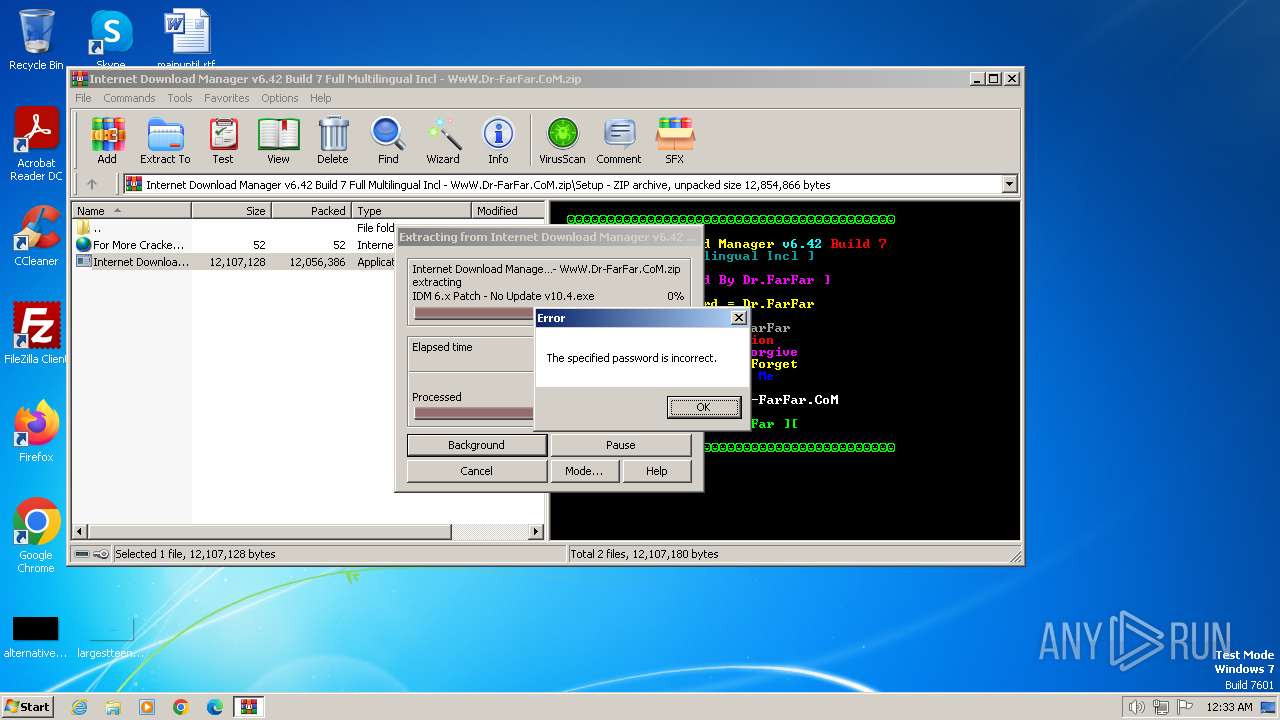
Task: Expand the archive path dropdown
Action: click(x=1009, y=184)
